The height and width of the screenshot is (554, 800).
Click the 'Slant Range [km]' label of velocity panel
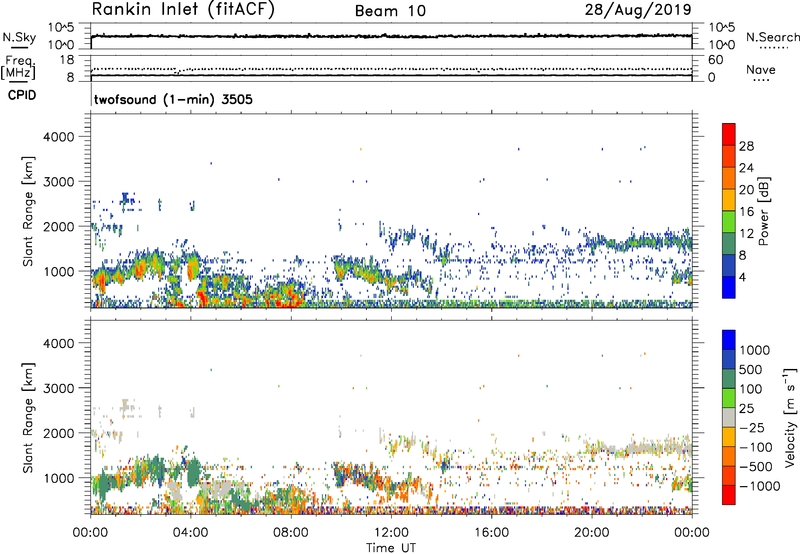28,417
